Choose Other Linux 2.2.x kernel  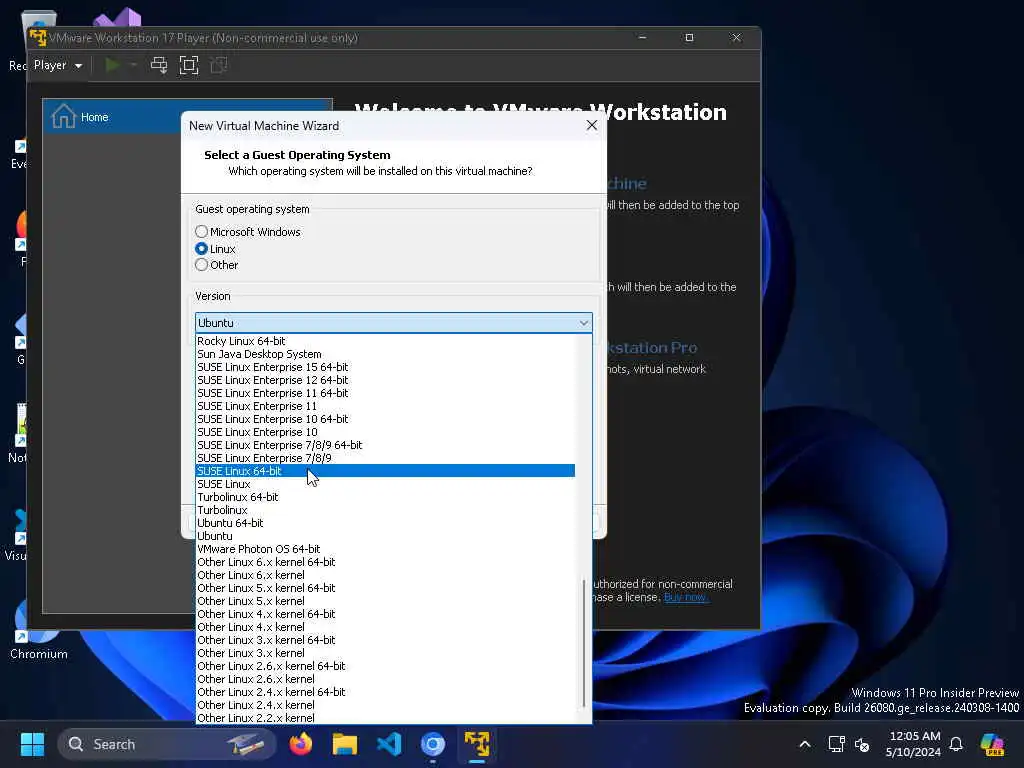coord(385,718)
